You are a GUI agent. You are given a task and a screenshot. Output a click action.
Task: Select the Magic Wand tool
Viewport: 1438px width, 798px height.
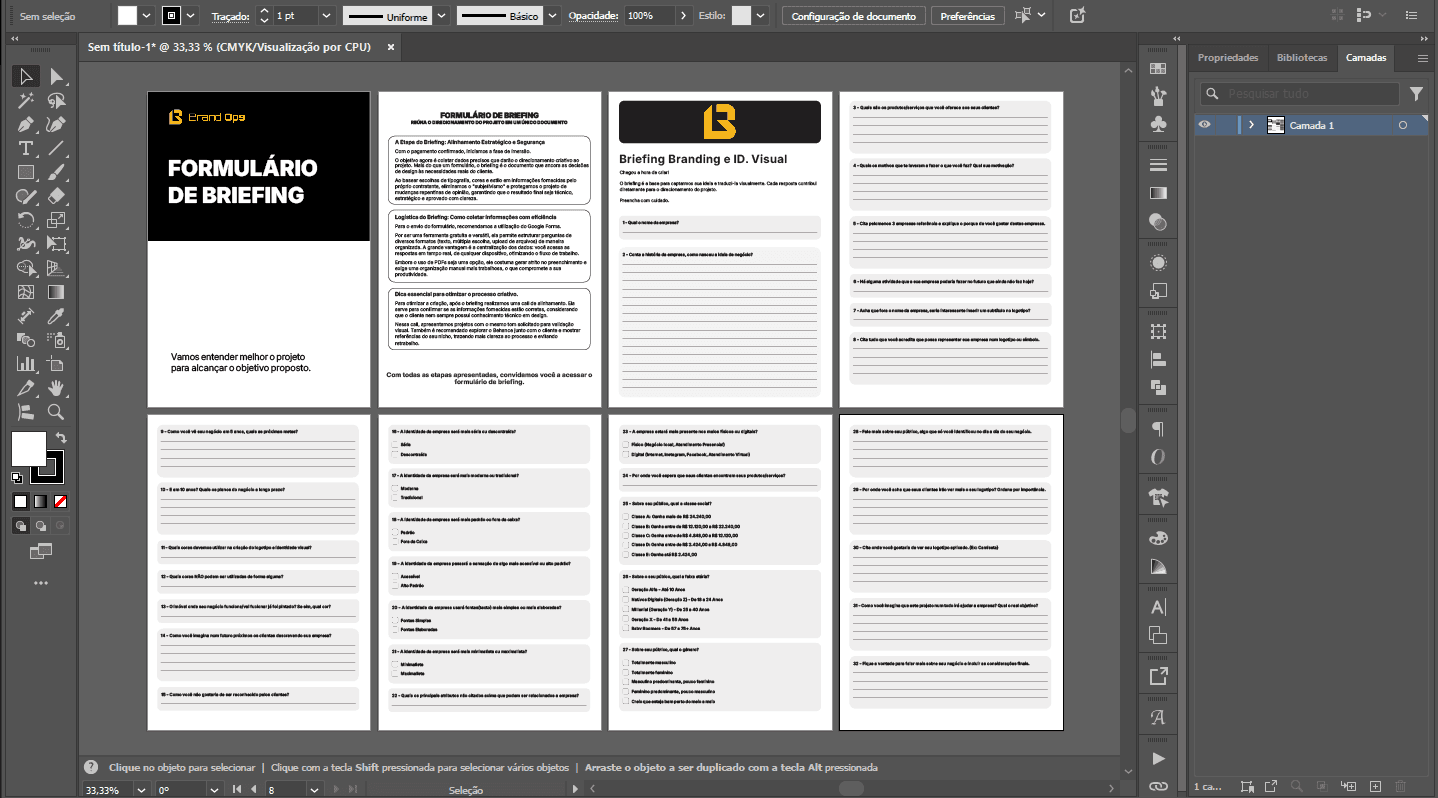[x=26, y=100]
